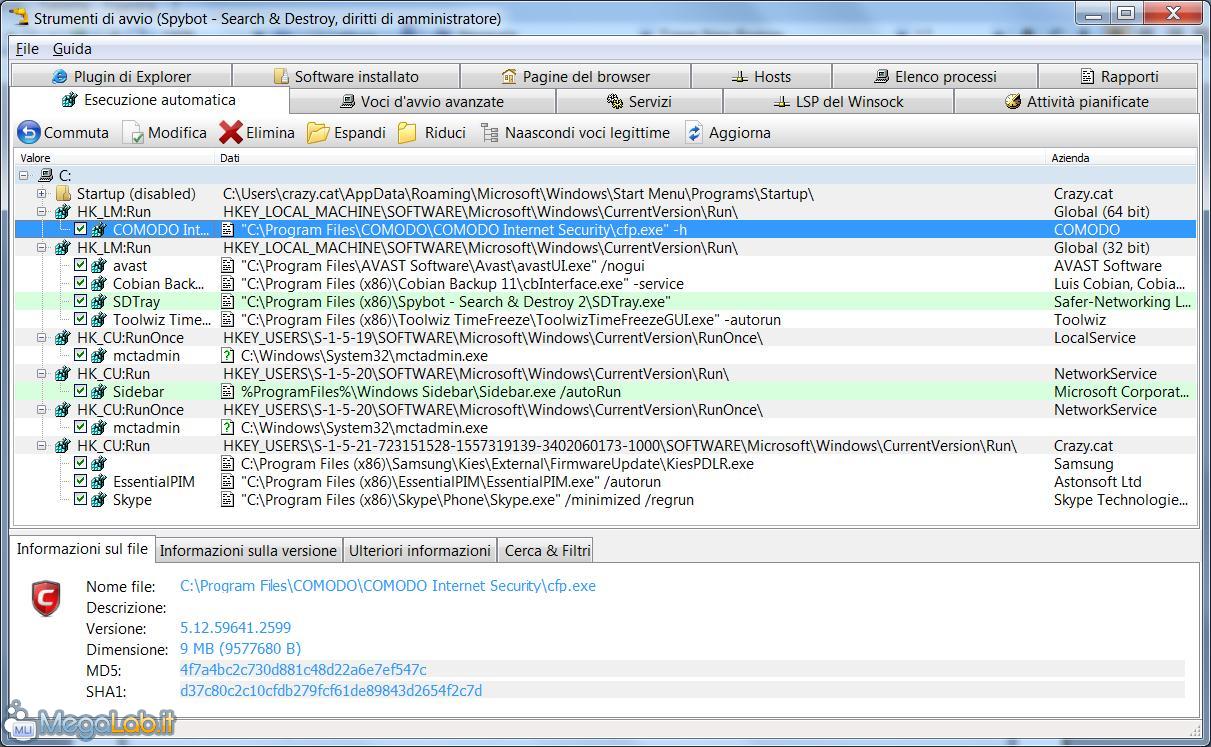1211x747 pixels.
Task: Open LSP del Winsock via its network icon
Action: [782, 101]
